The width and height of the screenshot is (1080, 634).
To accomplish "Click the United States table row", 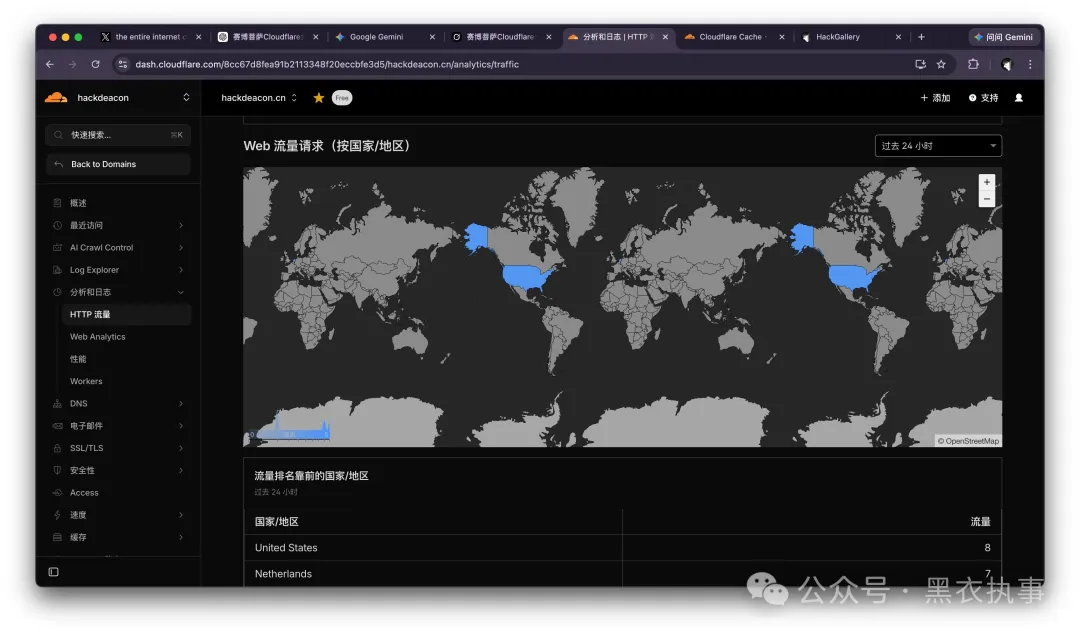I will point(623,548).
